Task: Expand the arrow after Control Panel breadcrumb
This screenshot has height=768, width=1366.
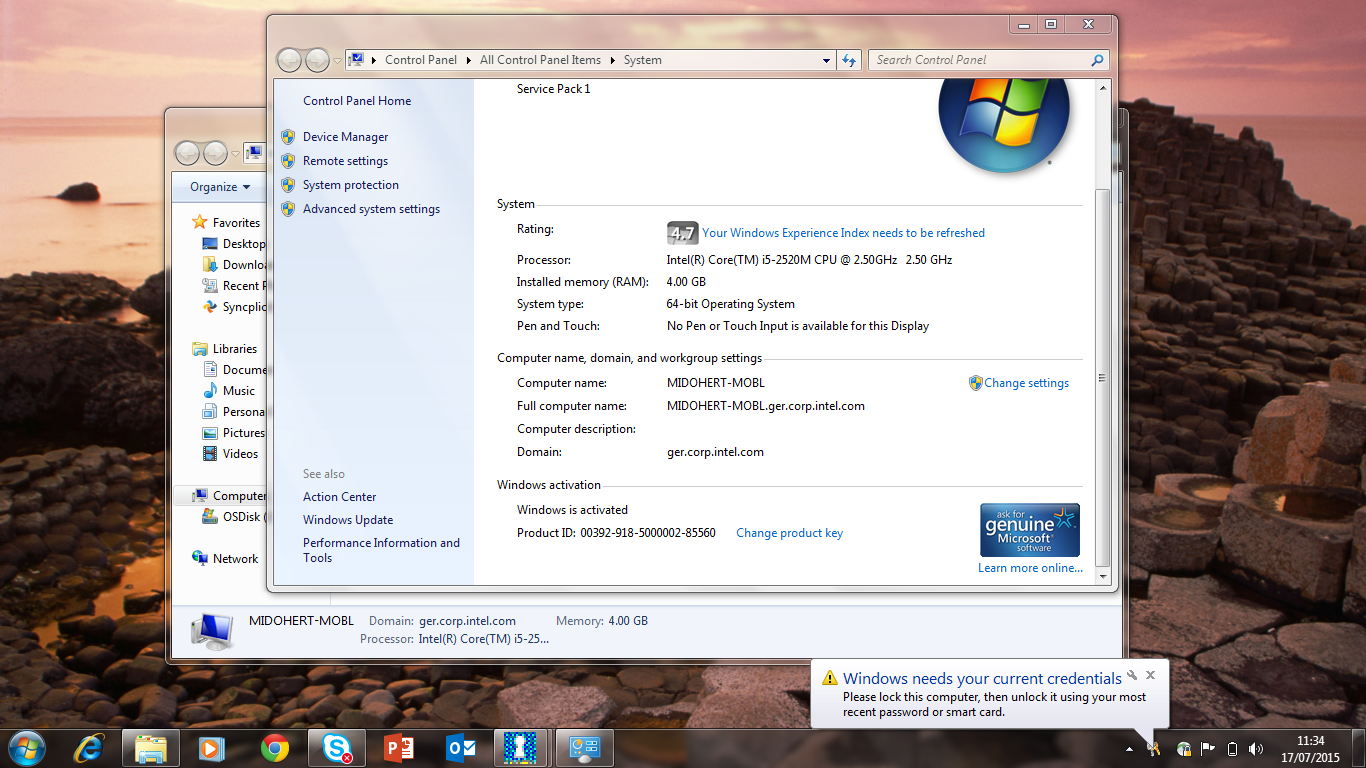Action: 468,60
